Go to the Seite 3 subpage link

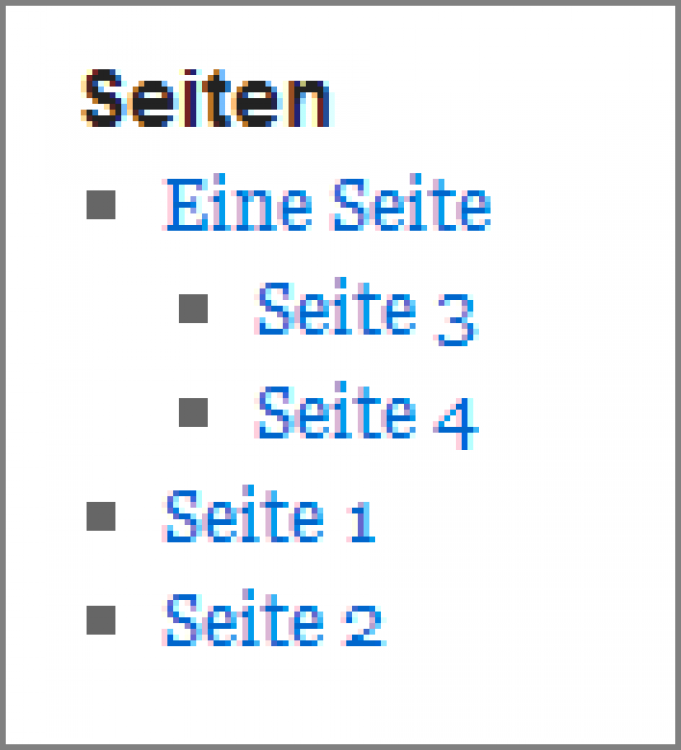tap(365, 311)
